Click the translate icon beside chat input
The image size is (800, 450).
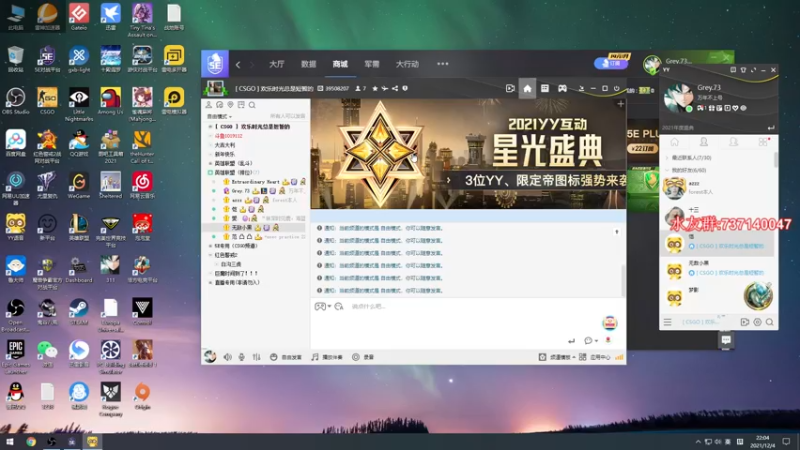click(x=339, y=306)
